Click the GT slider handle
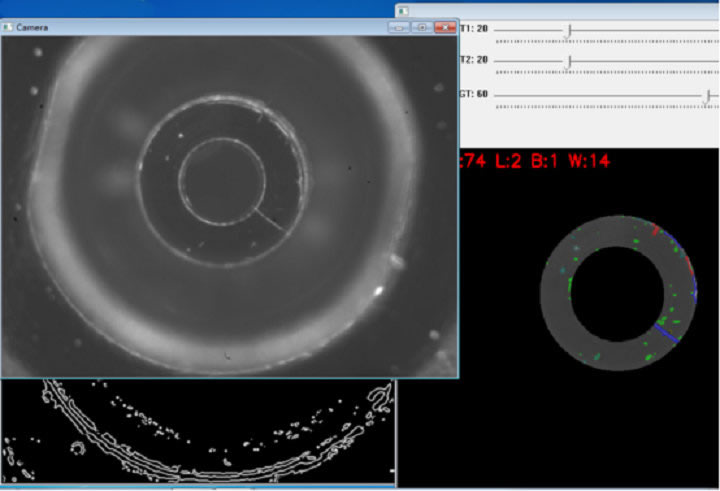This screenshot has width=720, height=491. pos(707,96)
